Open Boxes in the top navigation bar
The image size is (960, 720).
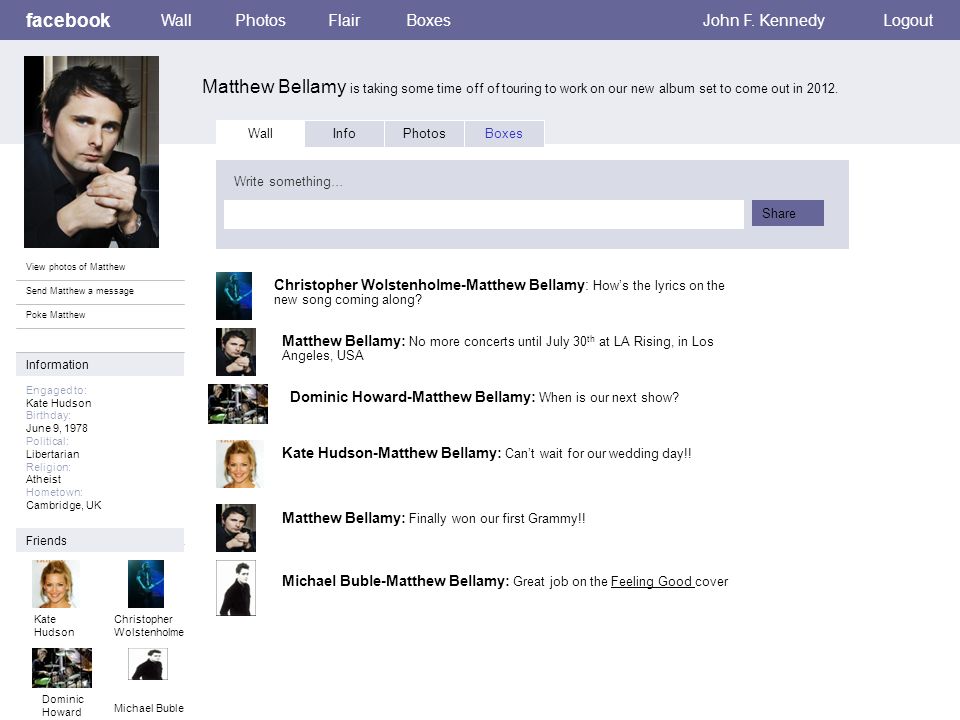[428, 20]
